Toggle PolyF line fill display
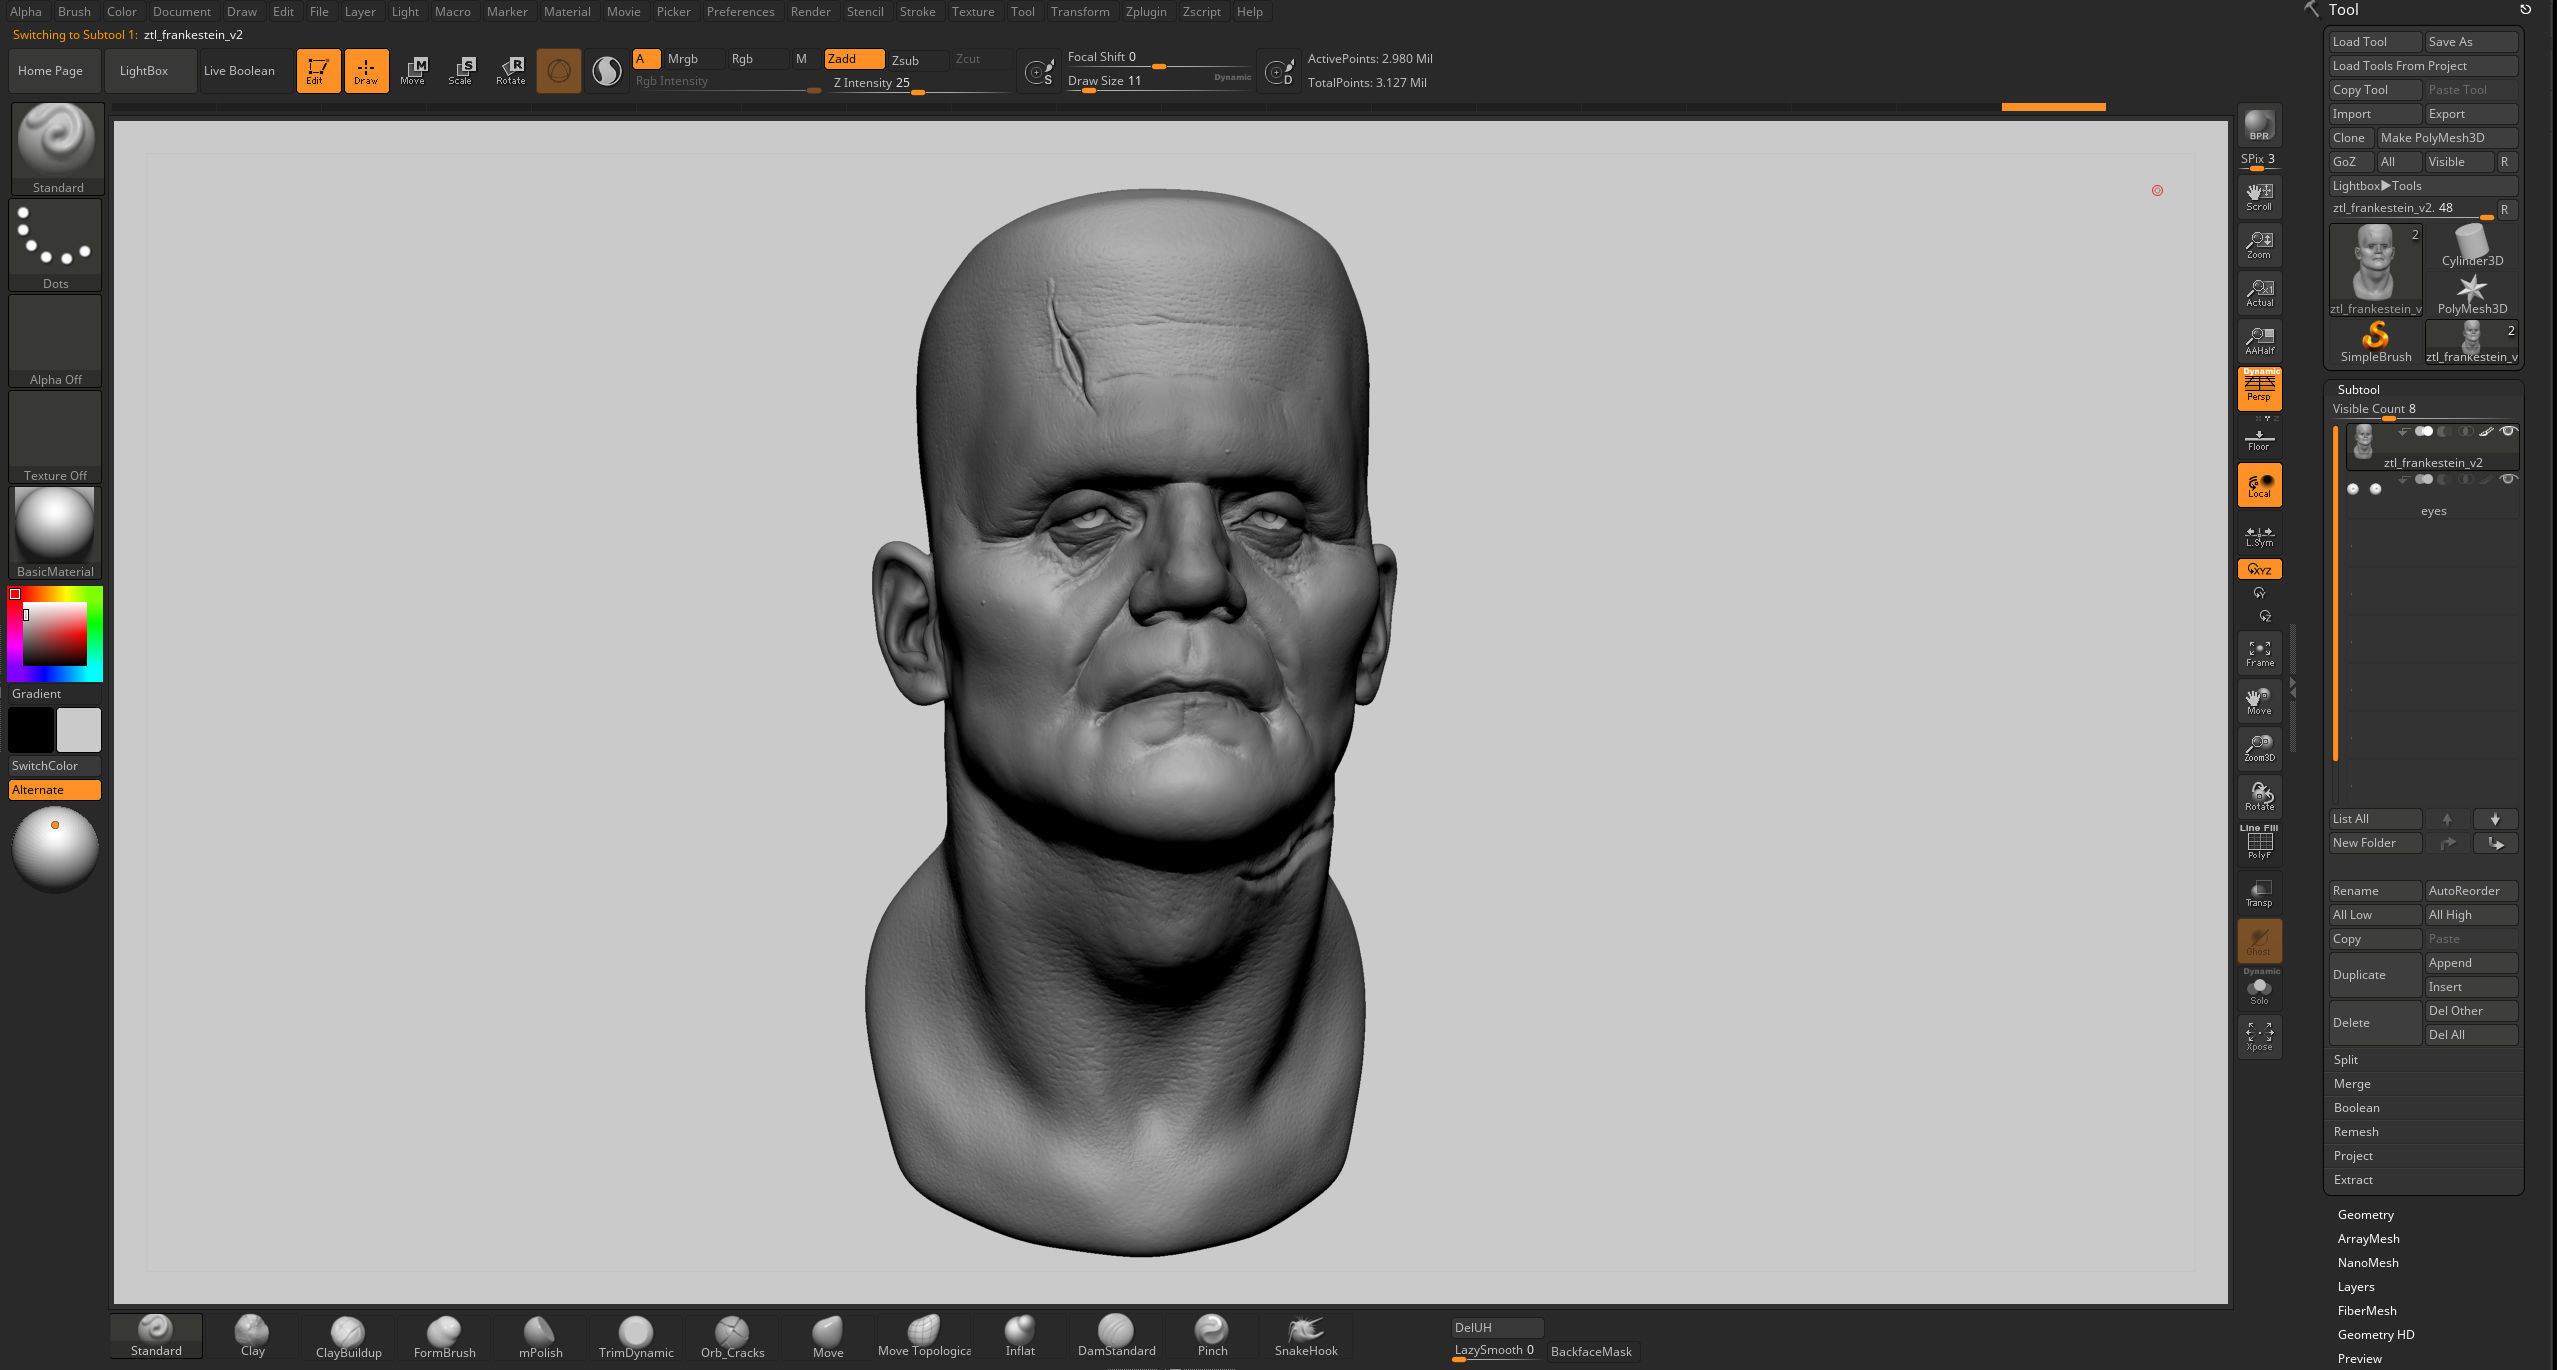The width and height of the screenshot is (2557, 1370). (x=2259, y=843)
